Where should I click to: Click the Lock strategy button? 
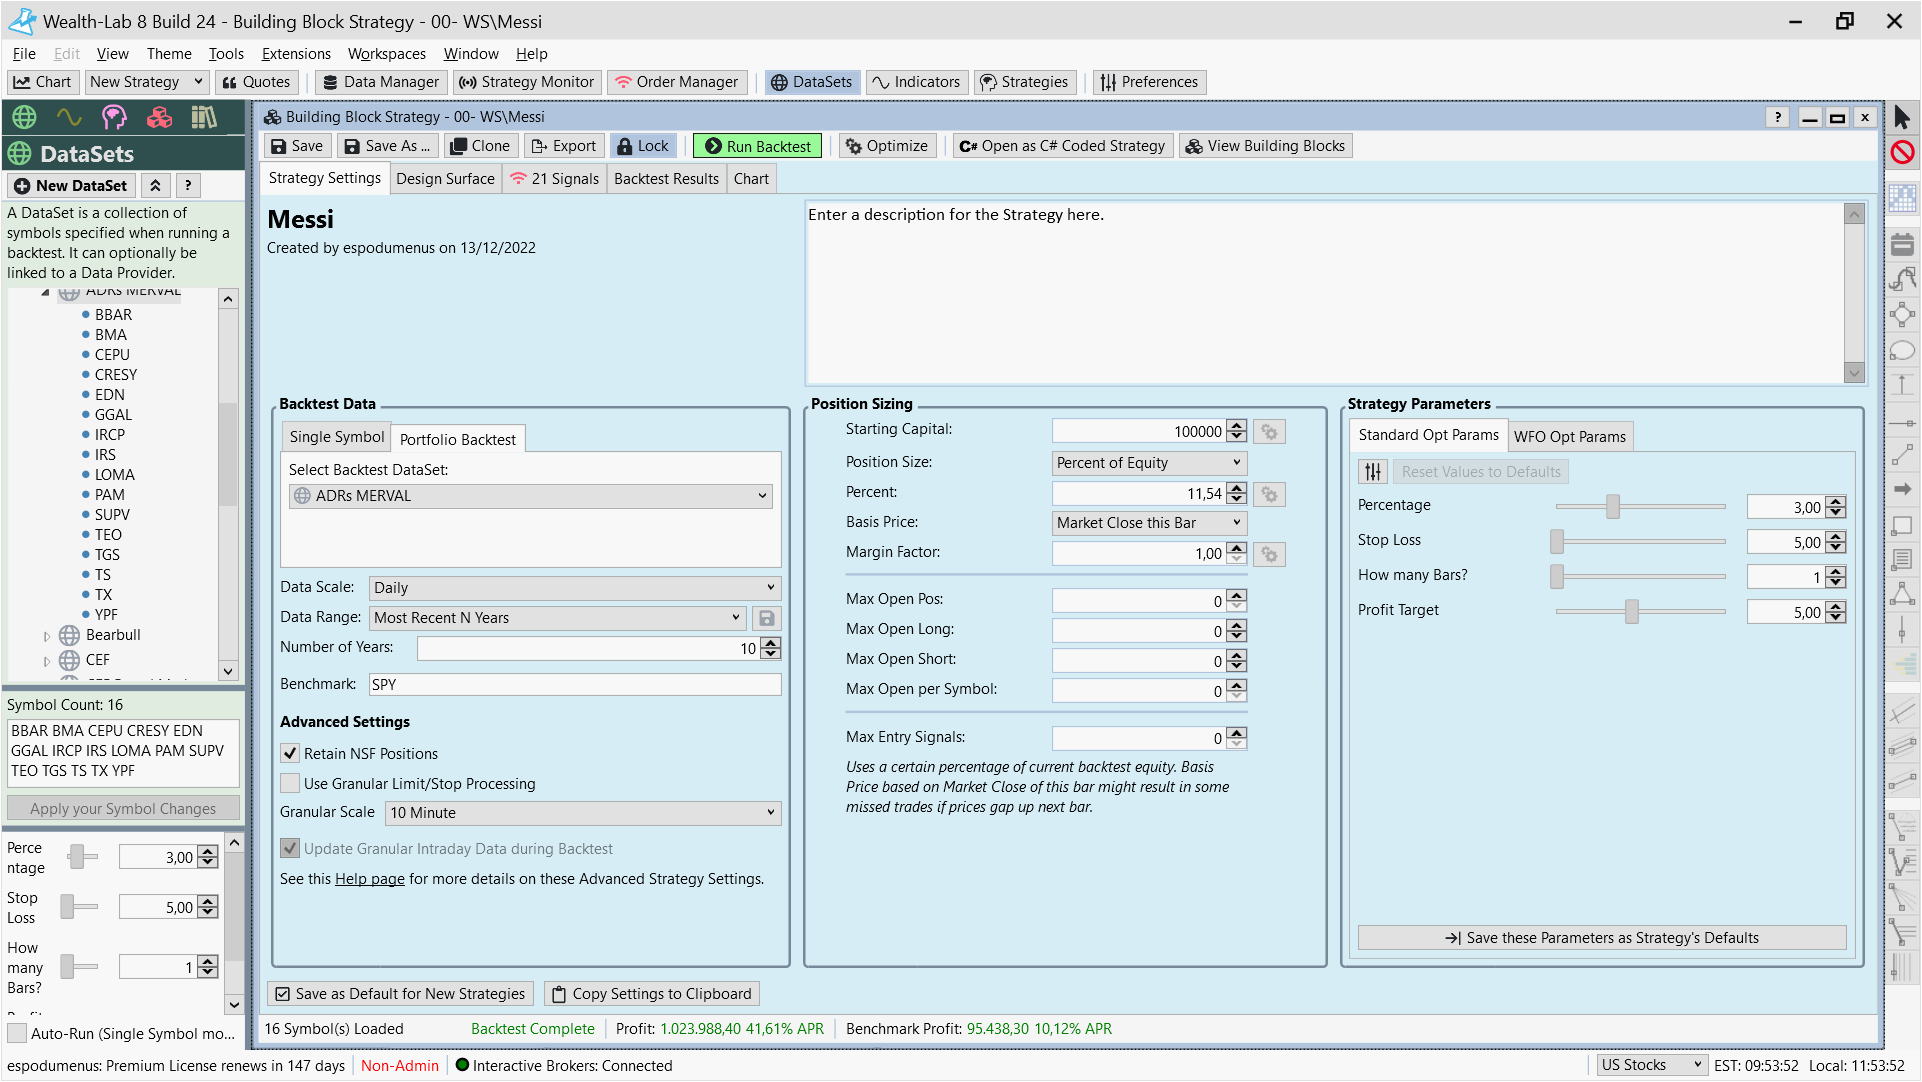click(x=643, y=146)
